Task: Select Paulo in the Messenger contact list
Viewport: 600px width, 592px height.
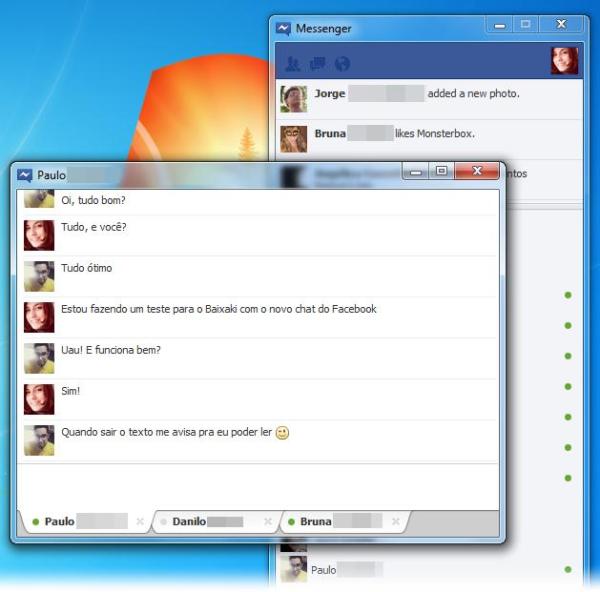Action: click(324, 570)
